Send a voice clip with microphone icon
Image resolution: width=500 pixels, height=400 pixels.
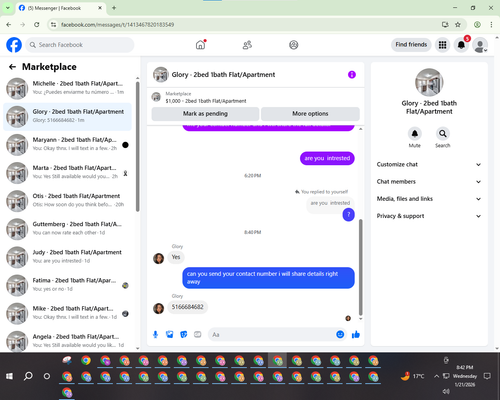pyautogui.click(x=155, y=334)
